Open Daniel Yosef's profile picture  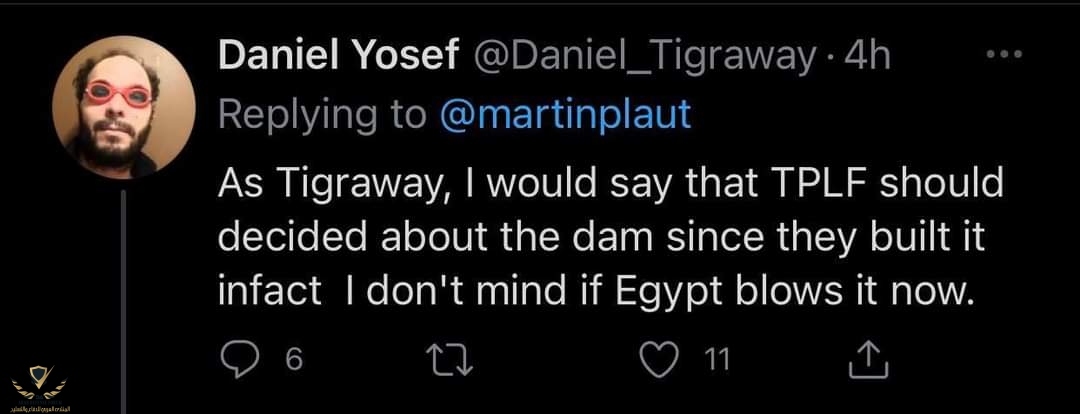point(122,107)
